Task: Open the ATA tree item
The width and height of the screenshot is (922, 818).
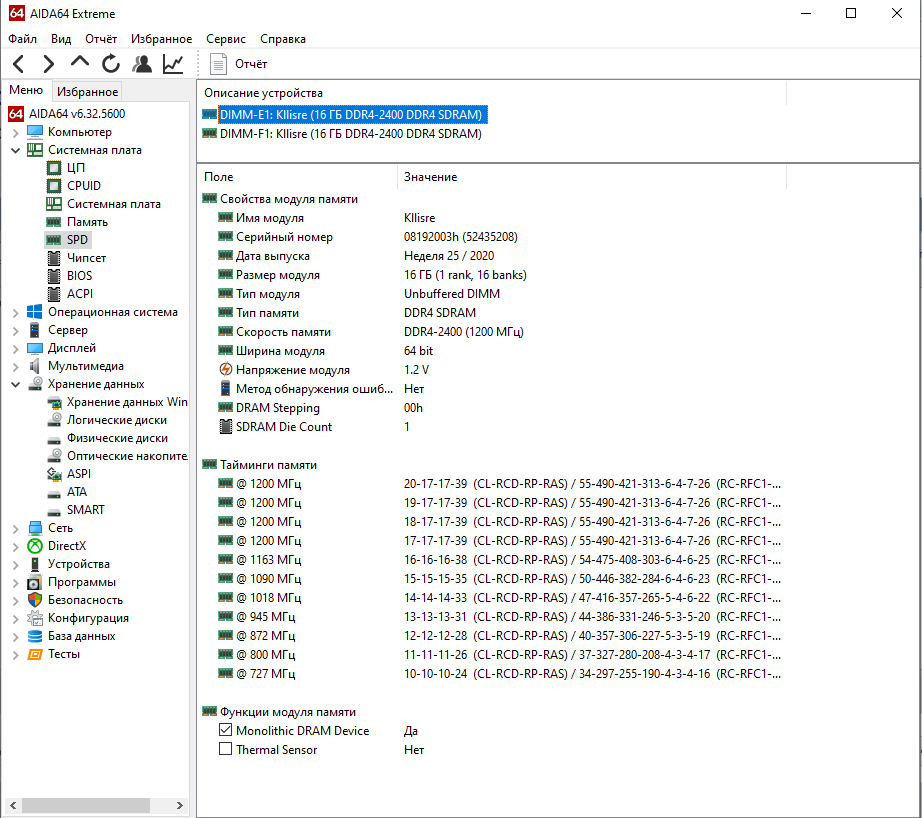Action: pyautogui.click(x=76, y=492)
